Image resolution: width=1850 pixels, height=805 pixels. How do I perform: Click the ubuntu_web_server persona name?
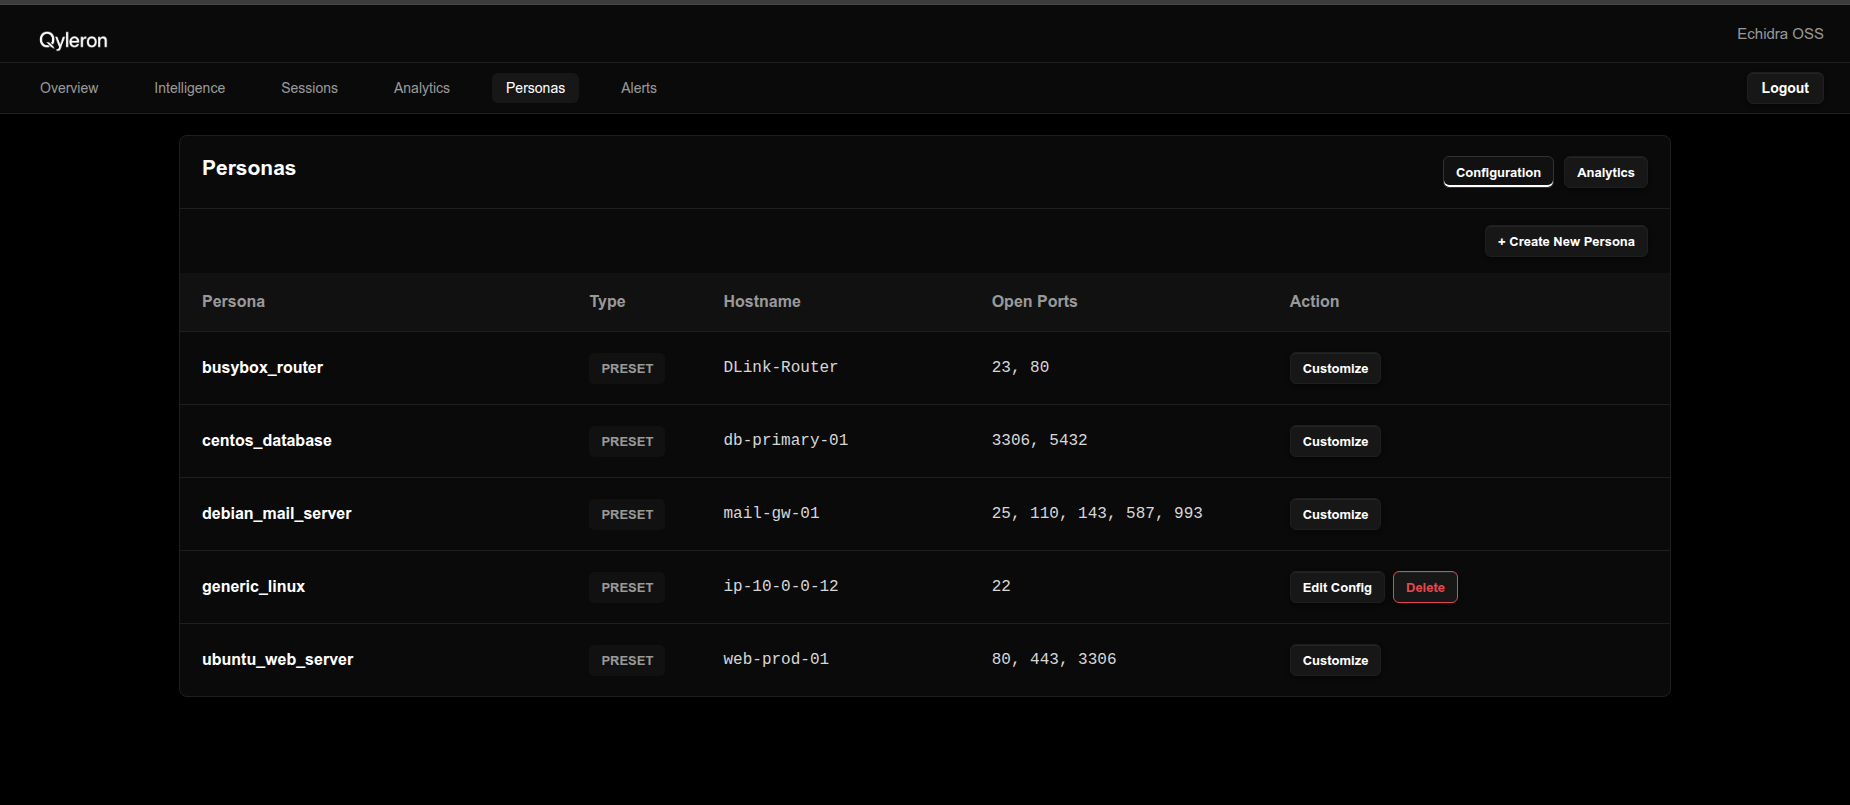tap(277, 659)
